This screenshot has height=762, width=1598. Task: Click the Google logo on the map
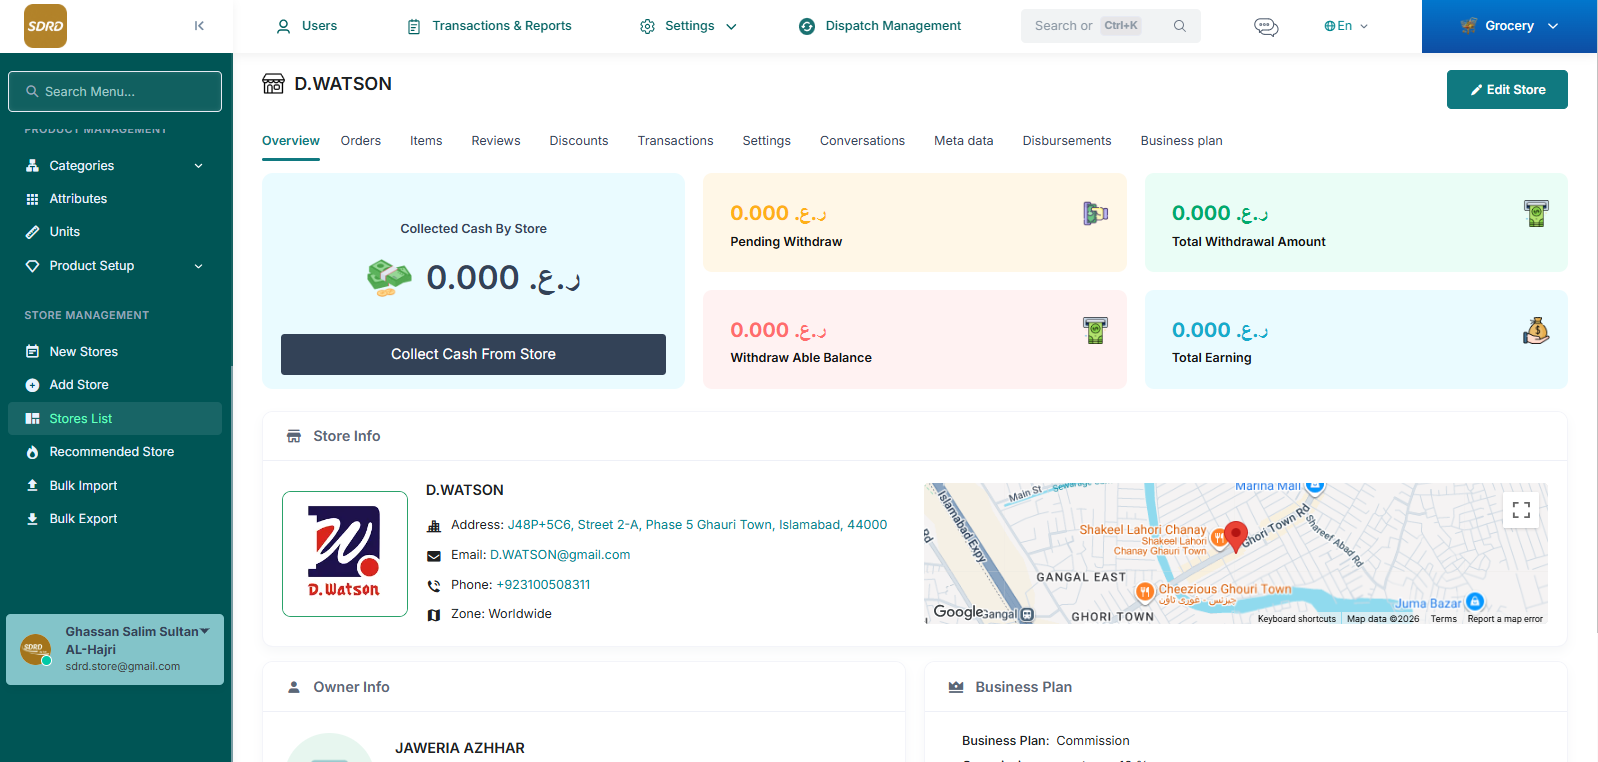click(958, 611)
